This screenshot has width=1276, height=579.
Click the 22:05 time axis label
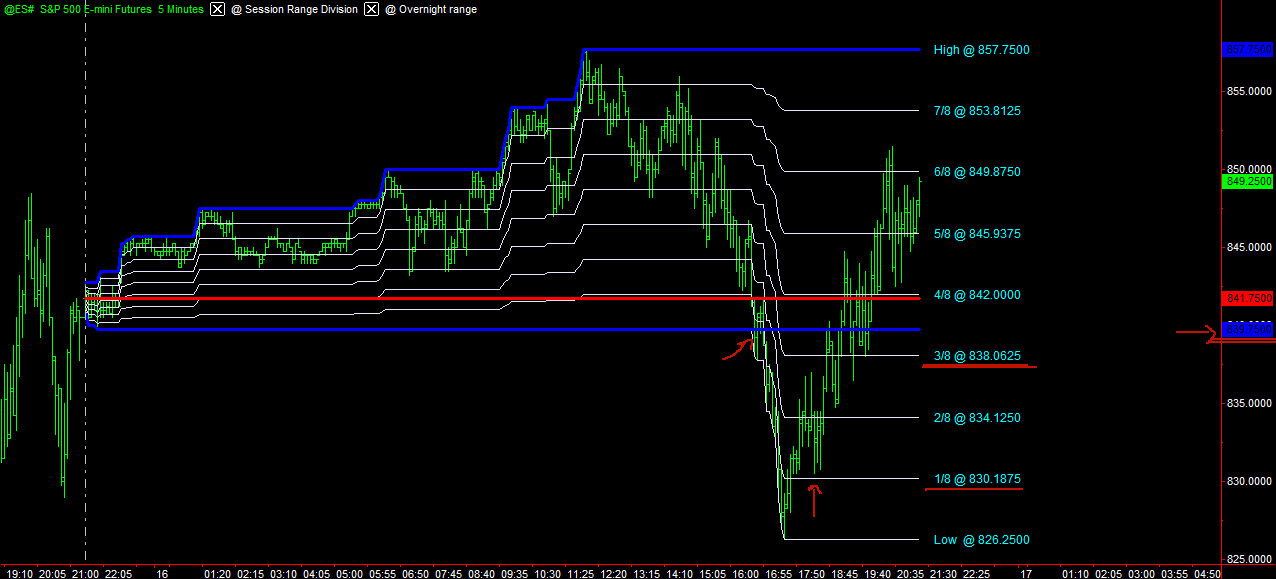click(119, 574)
